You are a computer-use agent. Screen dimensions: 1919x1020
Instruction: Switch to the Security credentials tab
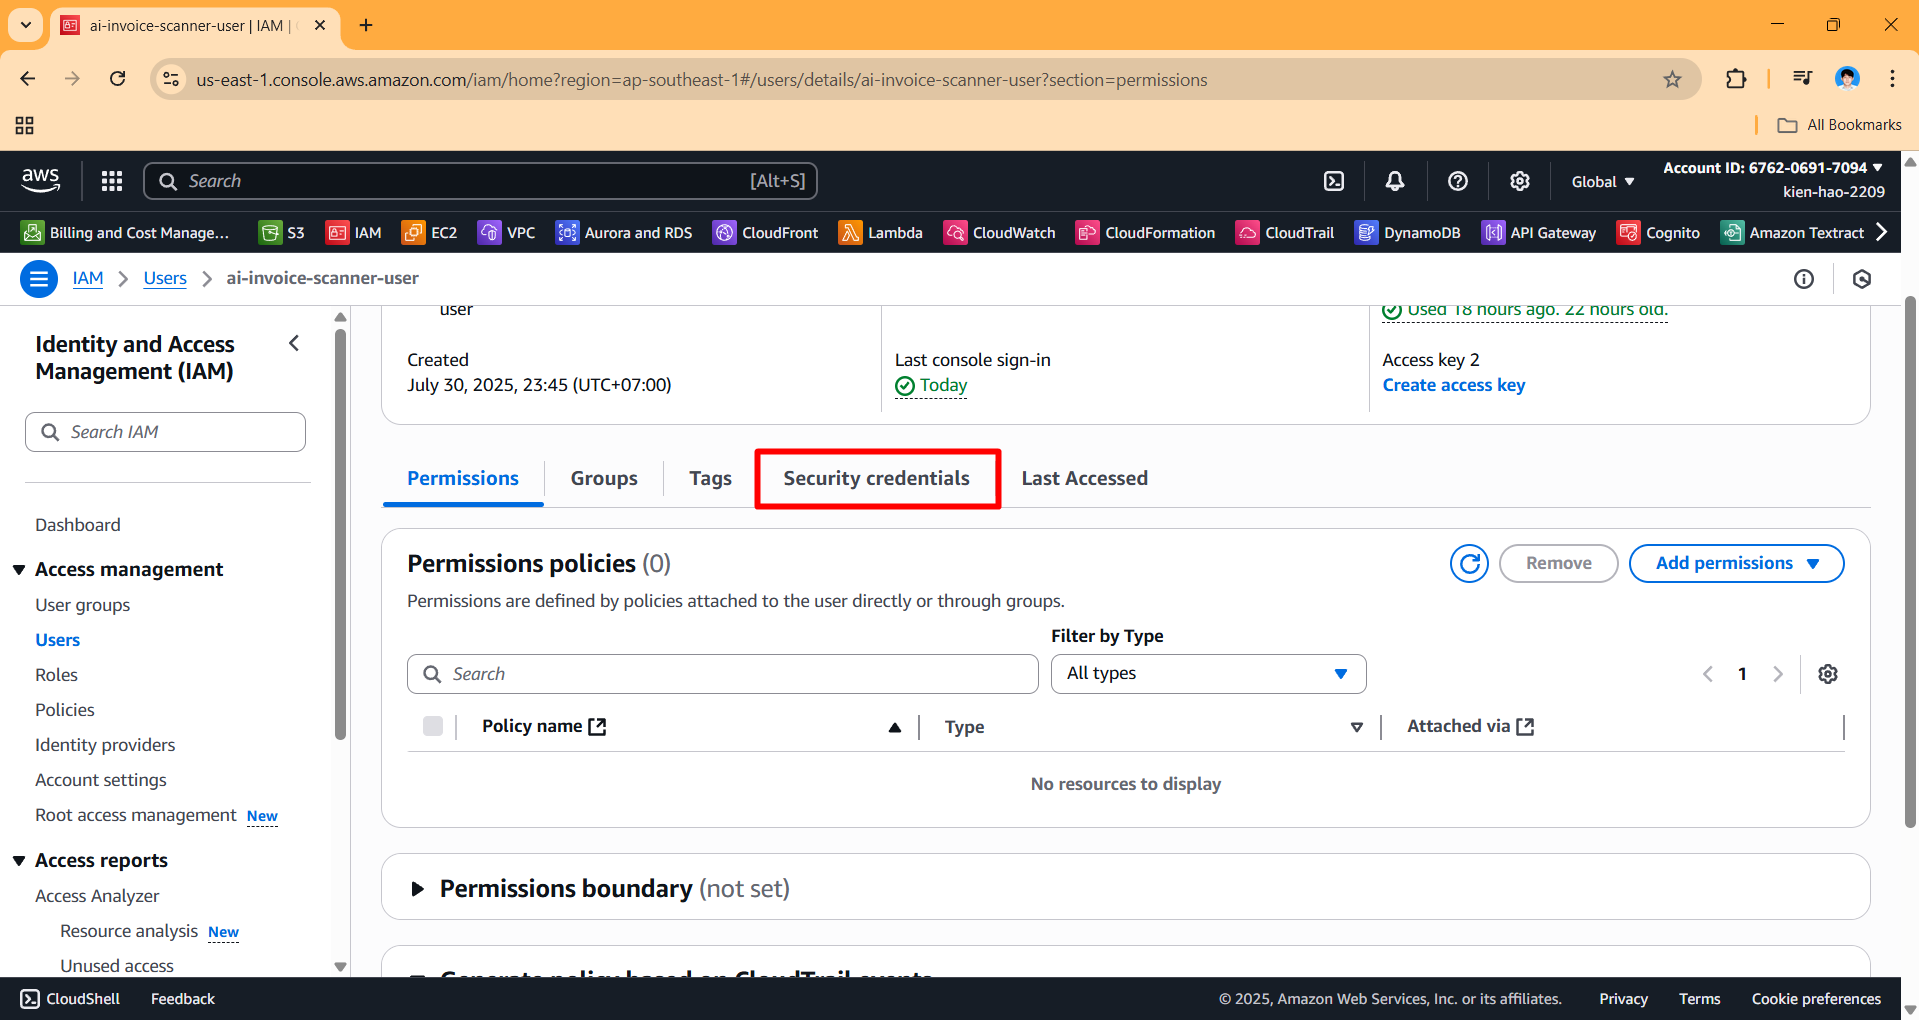877,478
